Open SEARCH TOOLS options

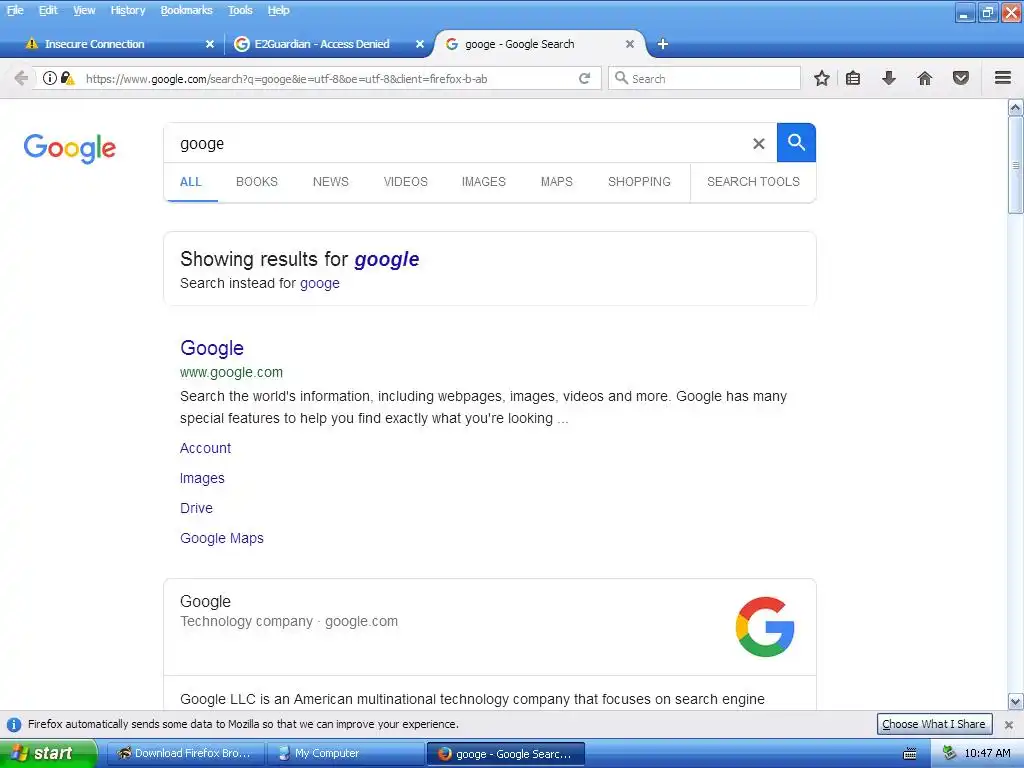coord(753,182)
